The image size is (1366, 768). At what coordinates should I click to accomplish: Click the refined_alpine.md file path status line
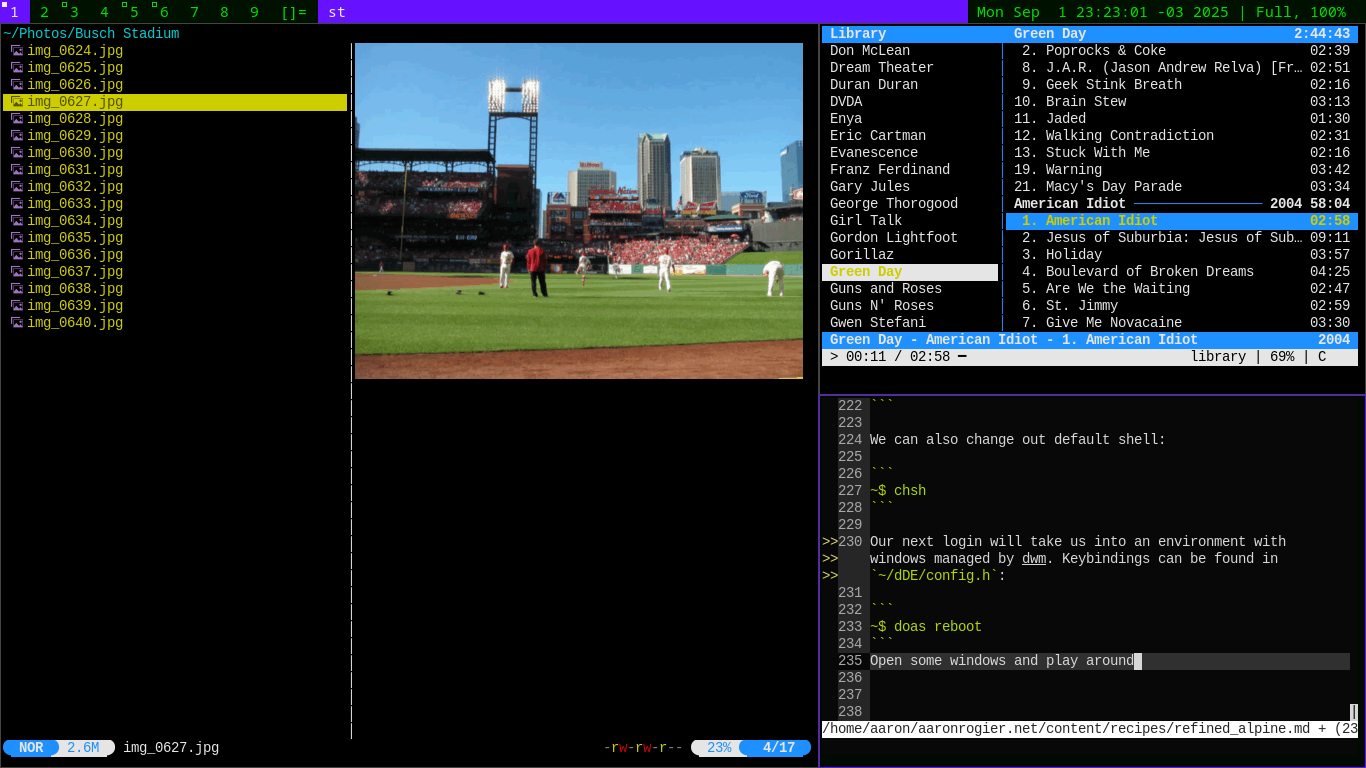click(1090, 729)
